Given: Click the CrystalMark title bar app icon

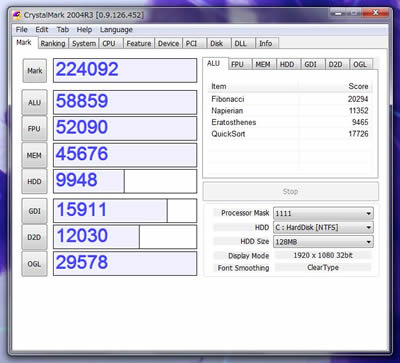Looking at the screenshot, I should [17, 15].
